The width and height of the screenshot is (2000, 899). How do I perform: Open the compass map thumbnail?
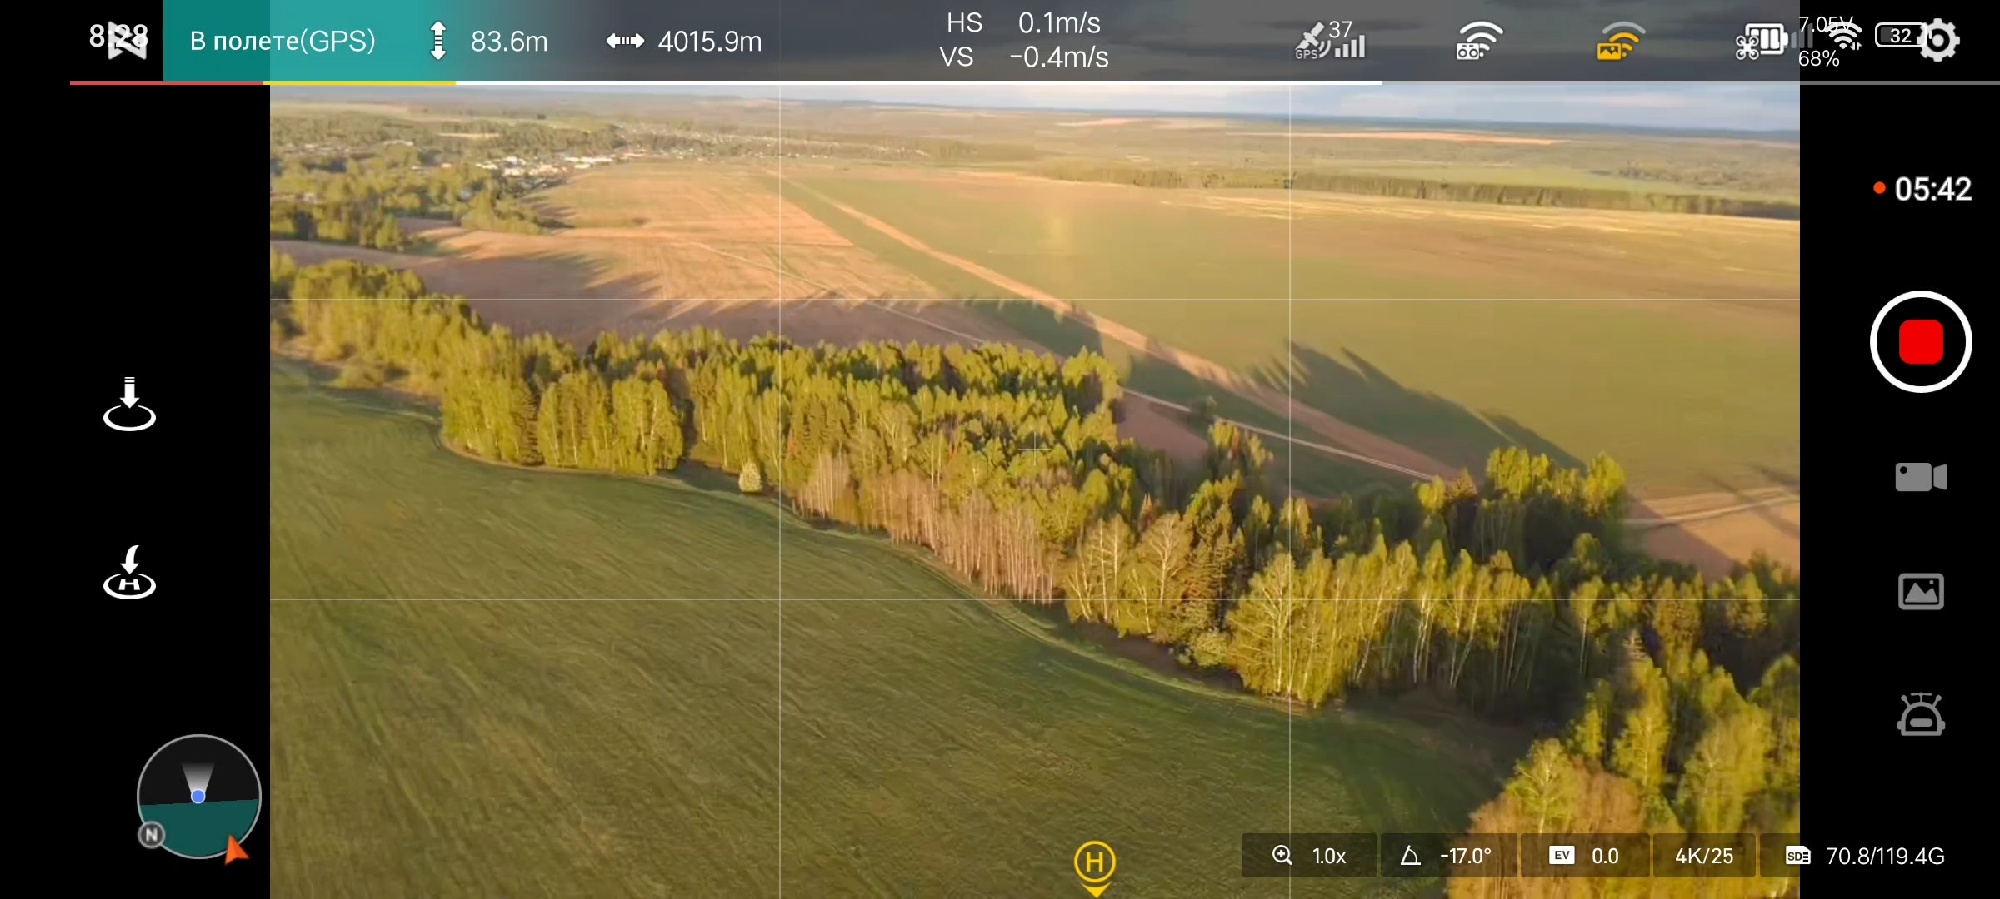(x=198, y=796)
